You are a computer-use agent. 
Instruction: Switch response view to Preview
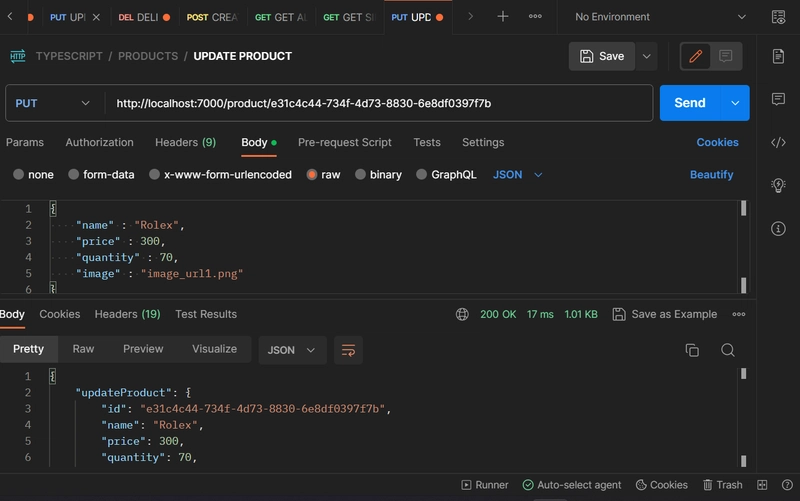tap(143, 349)
